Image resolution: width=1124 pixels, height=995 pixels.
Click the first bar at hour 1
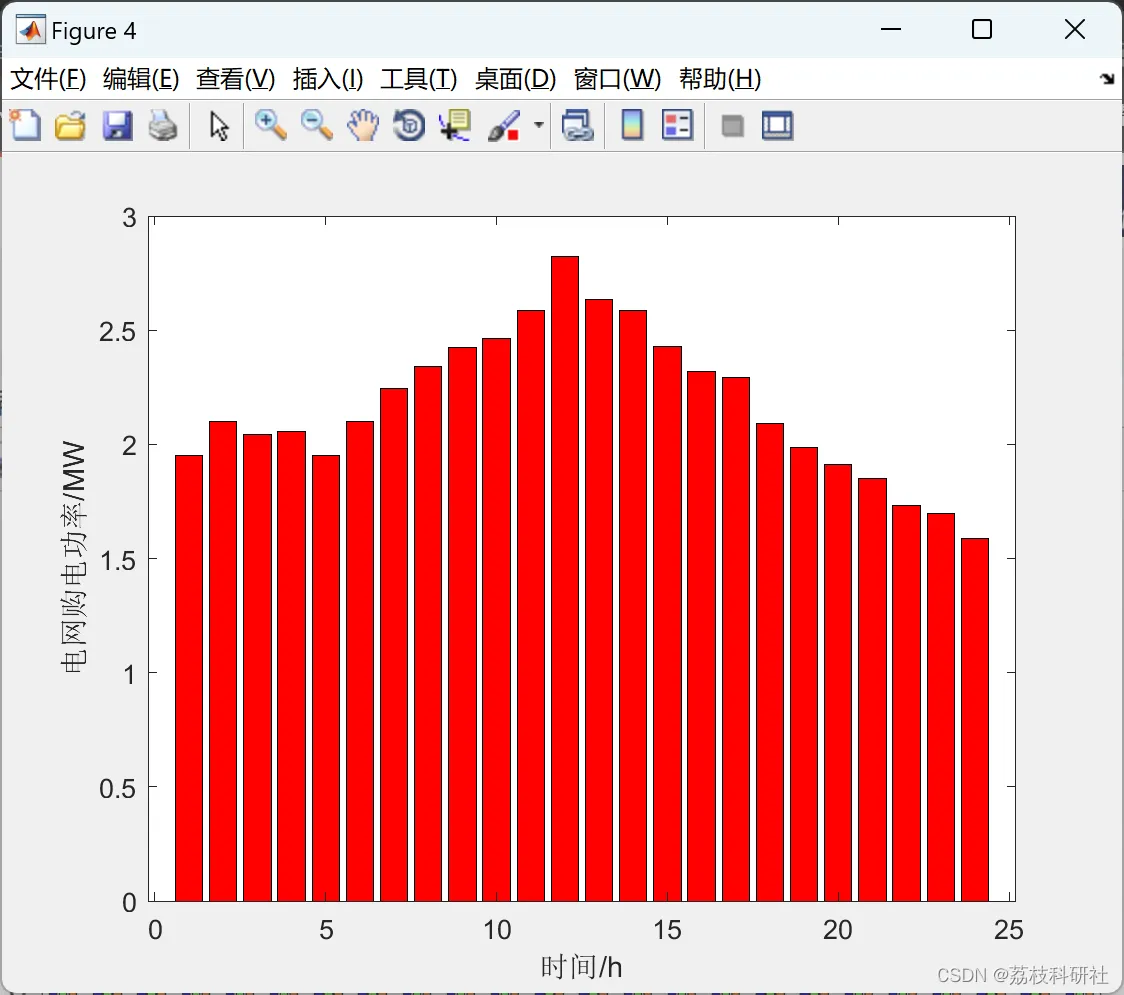(189, 678)
